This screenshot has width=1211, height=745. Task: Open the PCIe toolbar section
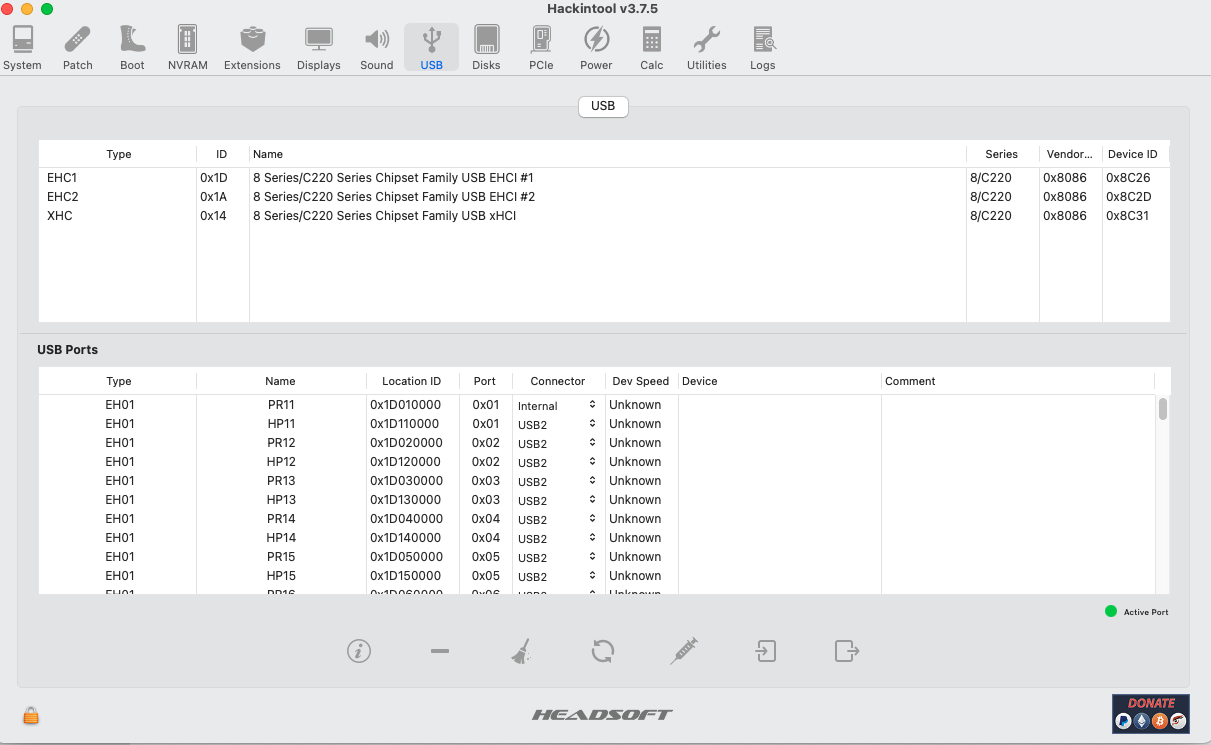541,47
